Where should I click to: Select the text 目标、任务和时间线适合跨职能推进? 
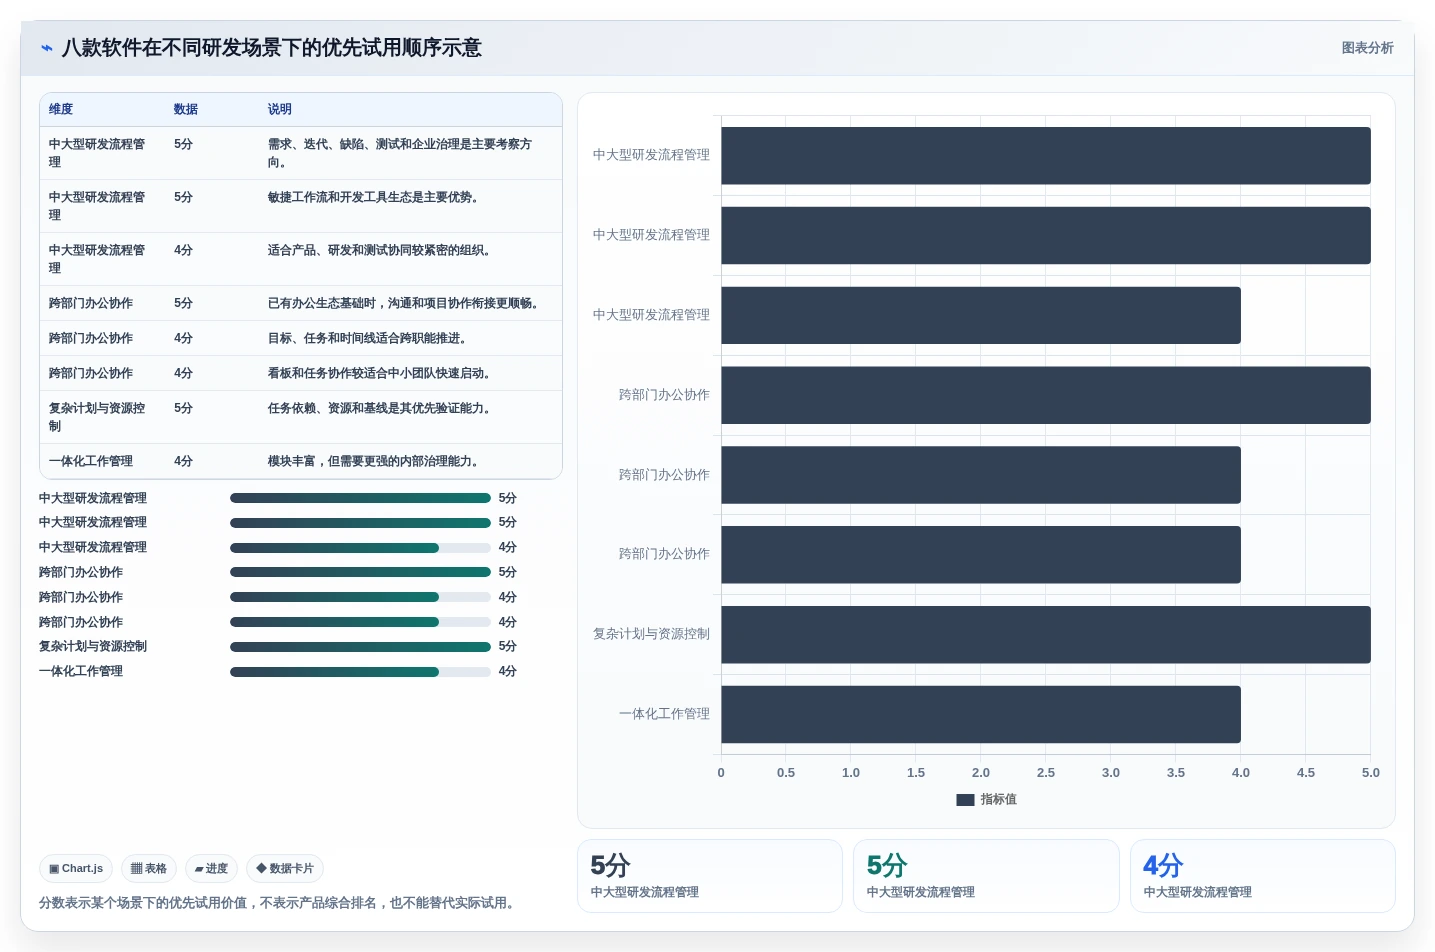pyautogui.click(x=370, y=338)
